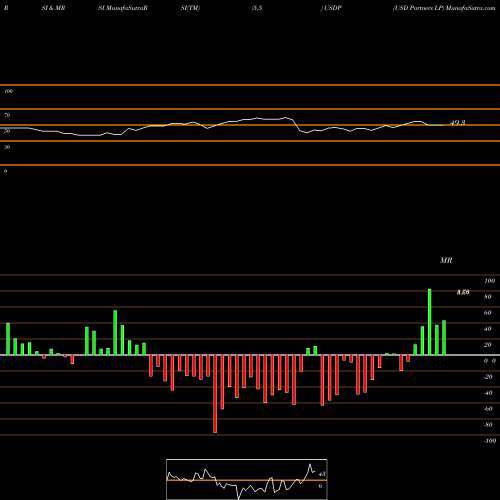Click the last green bar in MR histogram
The width and height of the screenshot is (500, 500).
pos(444,338)
